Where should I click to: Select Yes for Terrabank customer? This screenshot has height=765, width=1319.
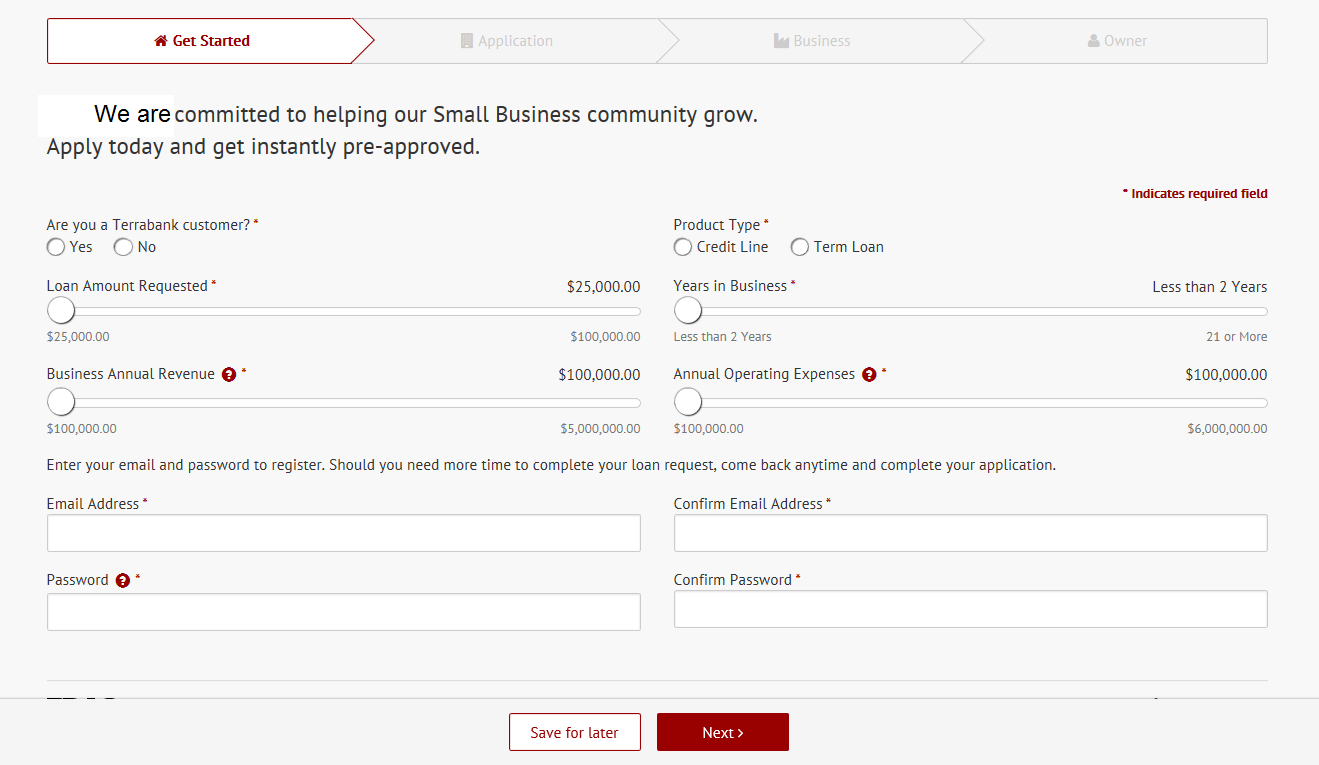[56, 247]
